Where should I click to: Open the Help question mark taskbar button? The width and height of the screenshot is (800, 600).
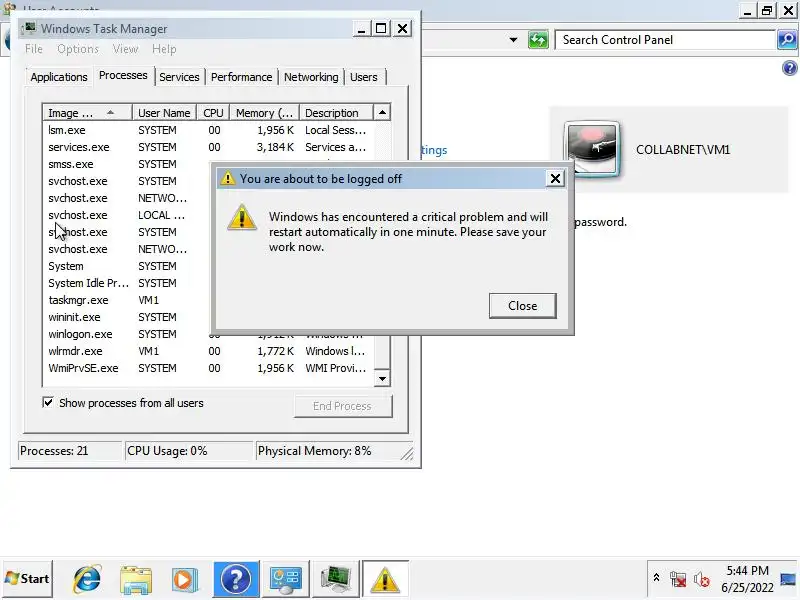(236, 579)
